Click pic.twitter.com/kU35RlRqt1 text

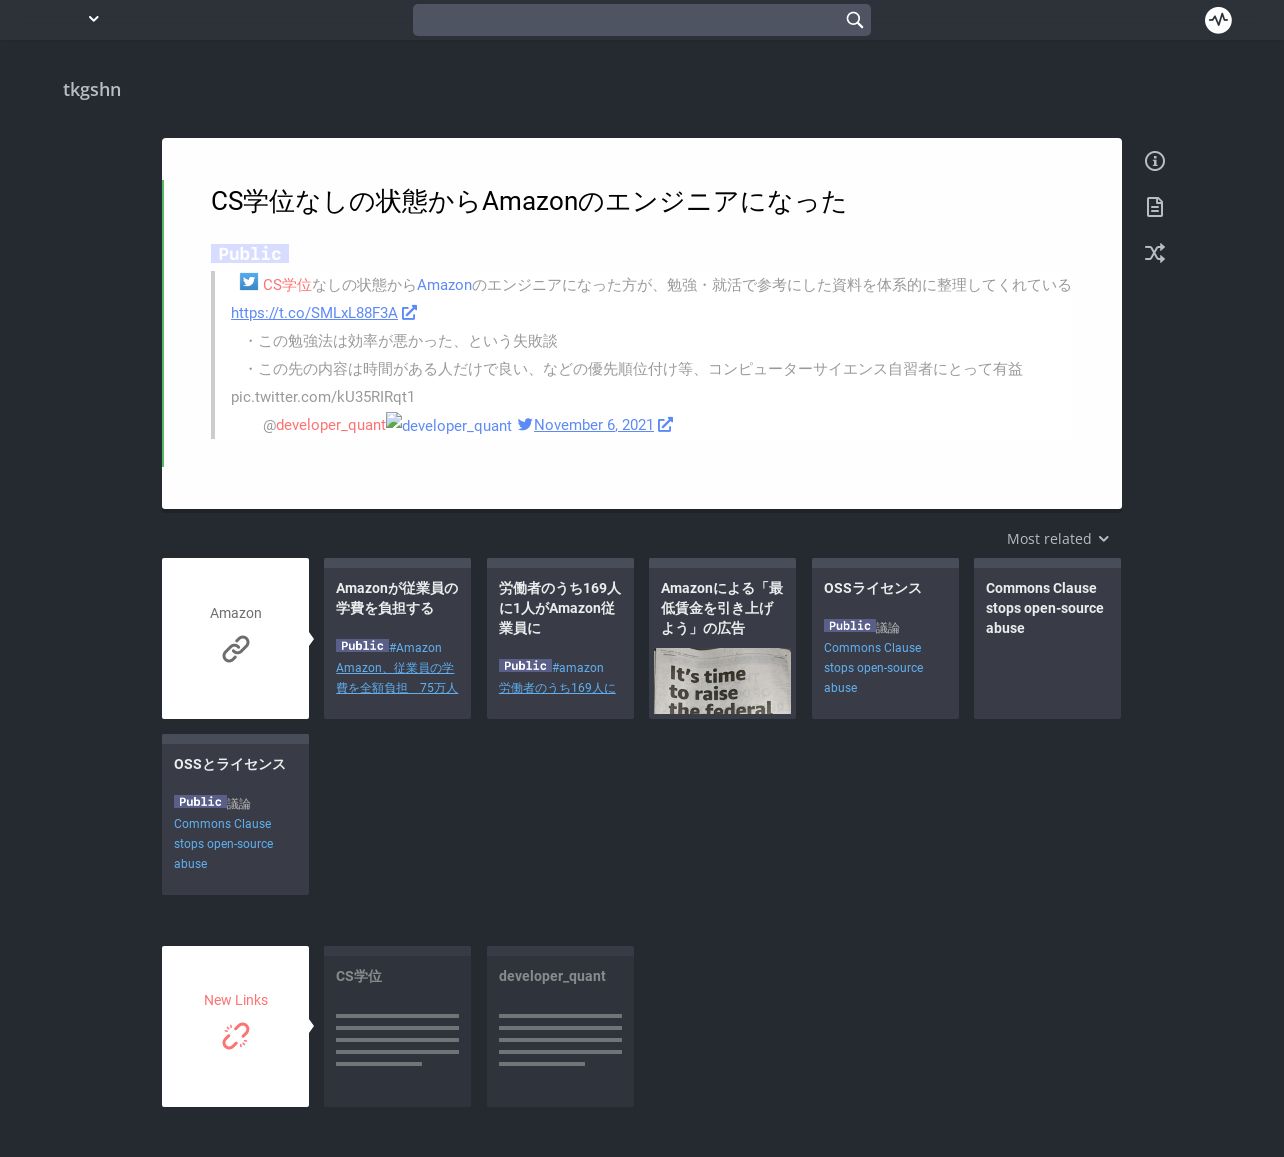pyautogui.click(x=323, y=397)
